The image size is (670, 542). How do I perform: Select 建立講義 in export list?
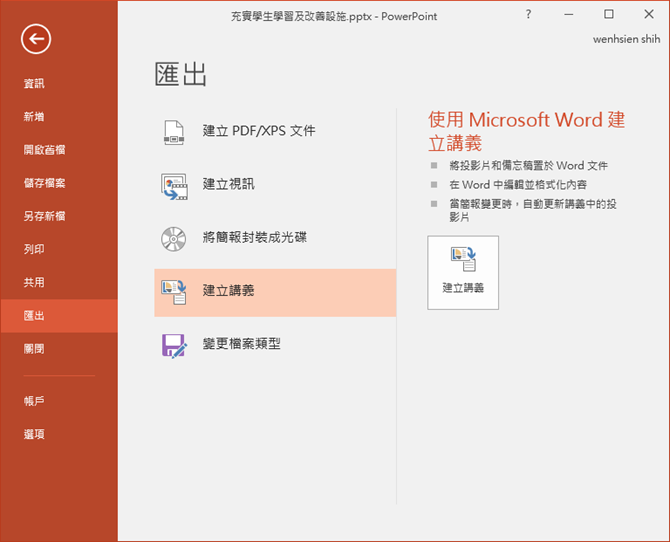pos(275,292)
